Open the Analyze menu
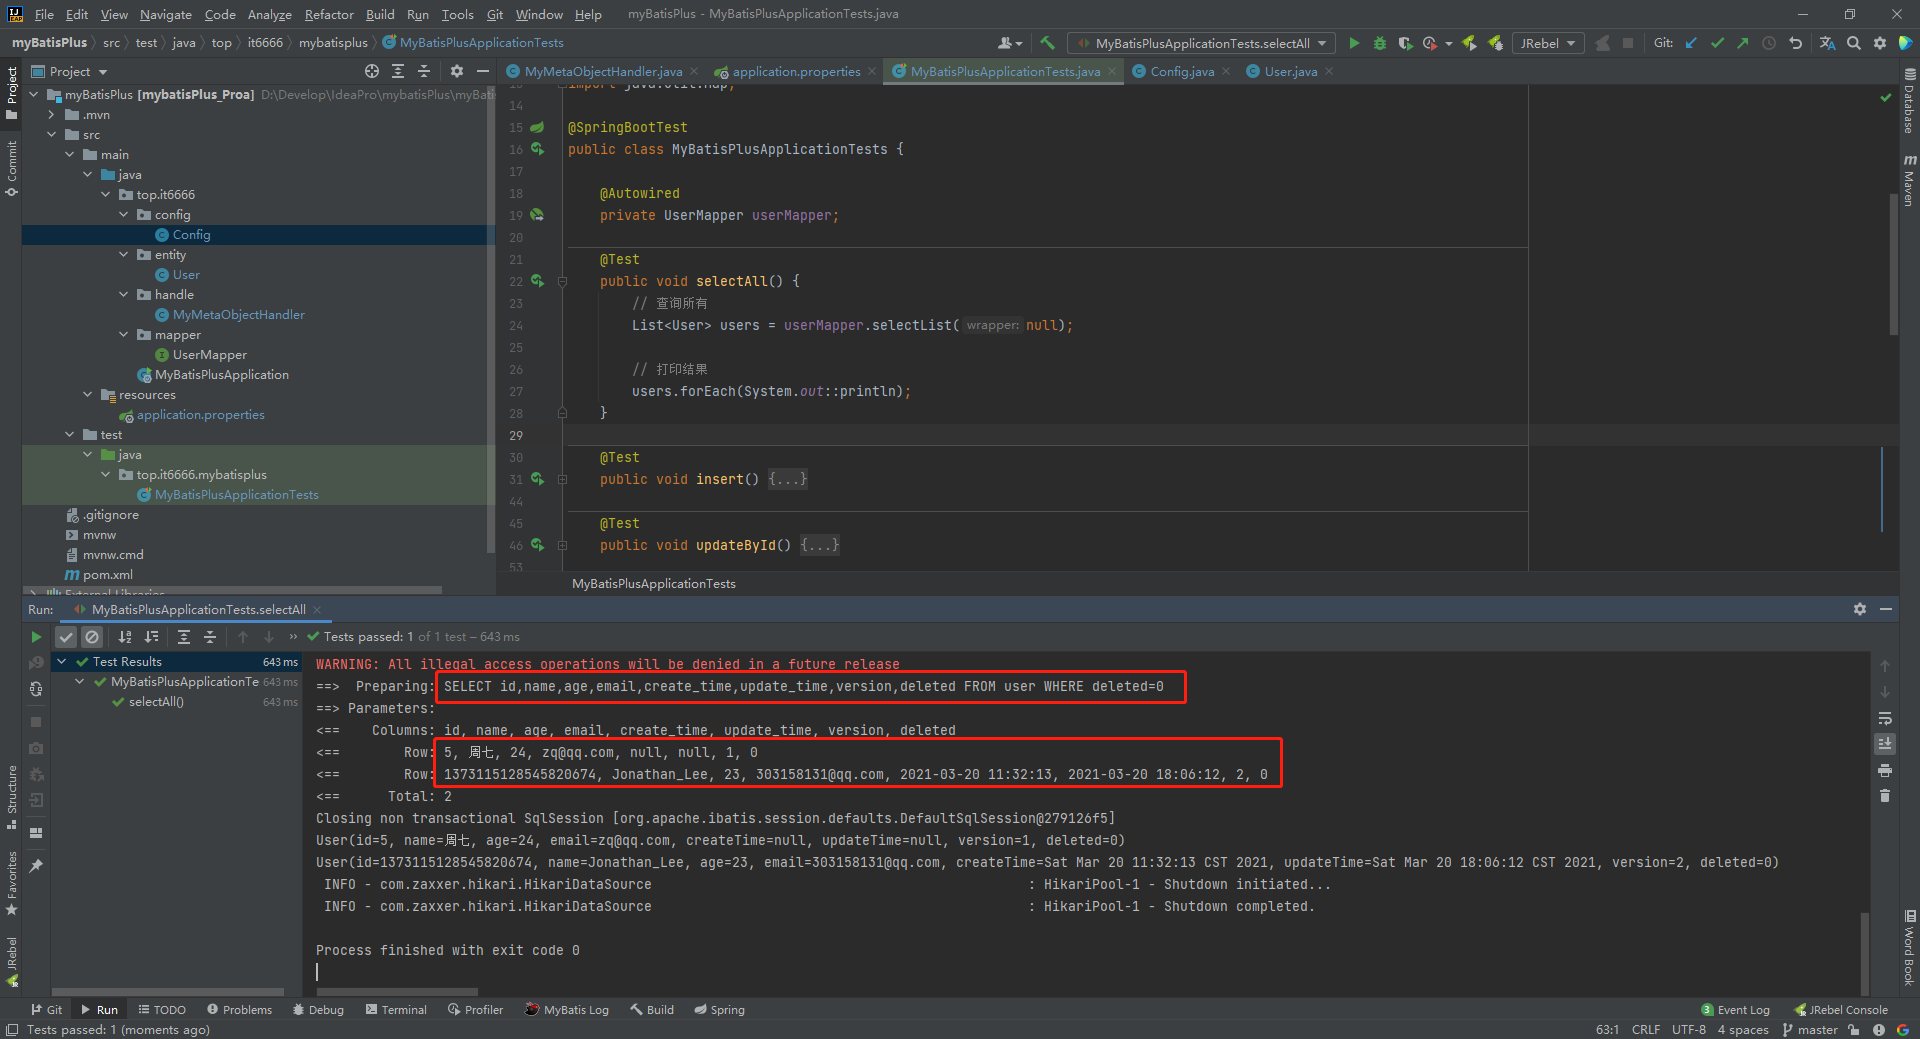1920x1039 pixels. pyautogui.click(x=269, y=14)
